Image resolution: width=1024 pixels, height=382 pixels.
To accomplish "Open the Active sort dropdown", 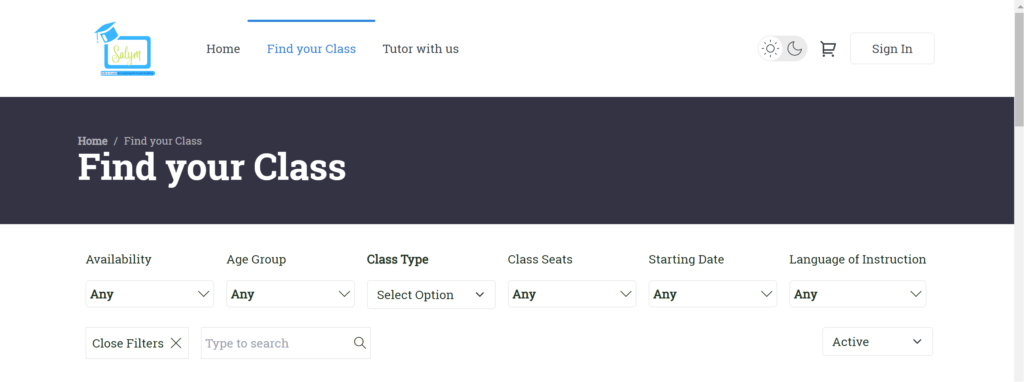I will (878, 342).
